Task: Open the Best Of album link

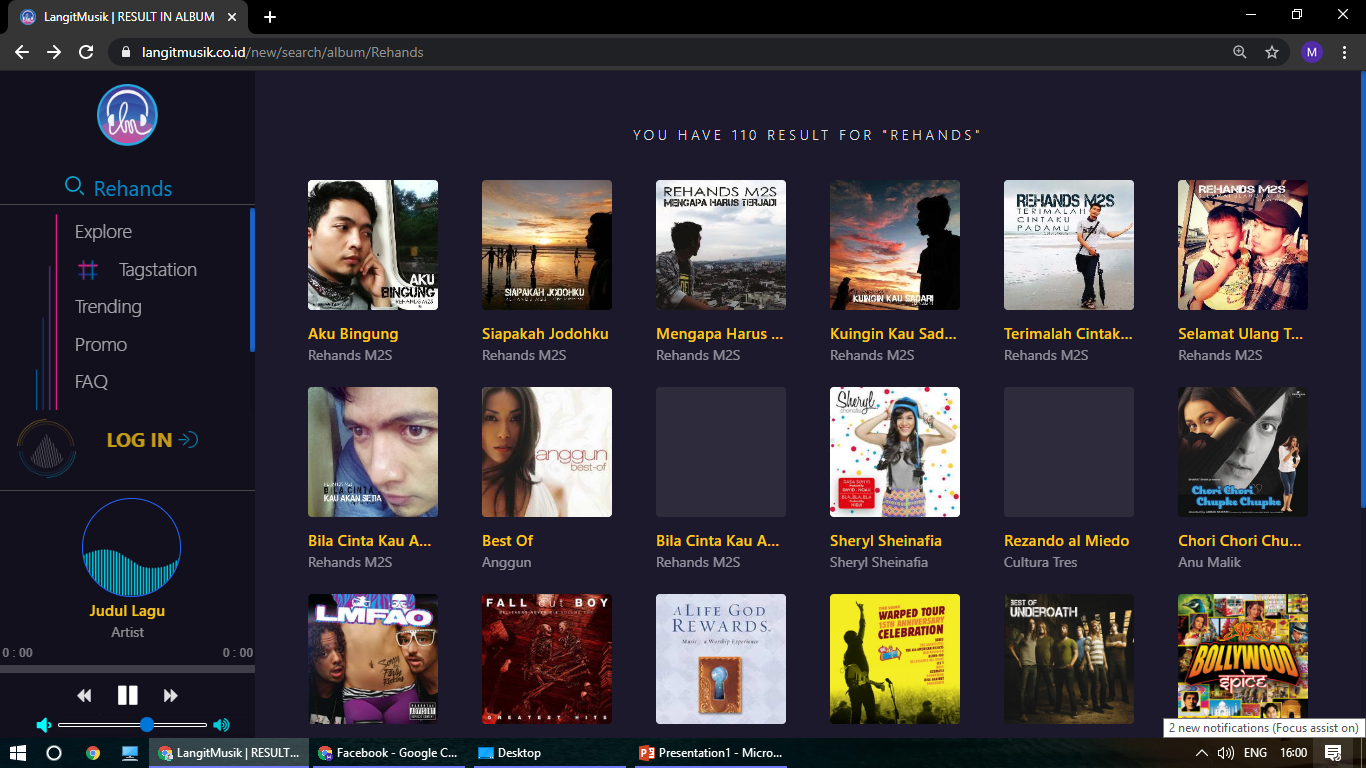Action: tap(507, 541)
